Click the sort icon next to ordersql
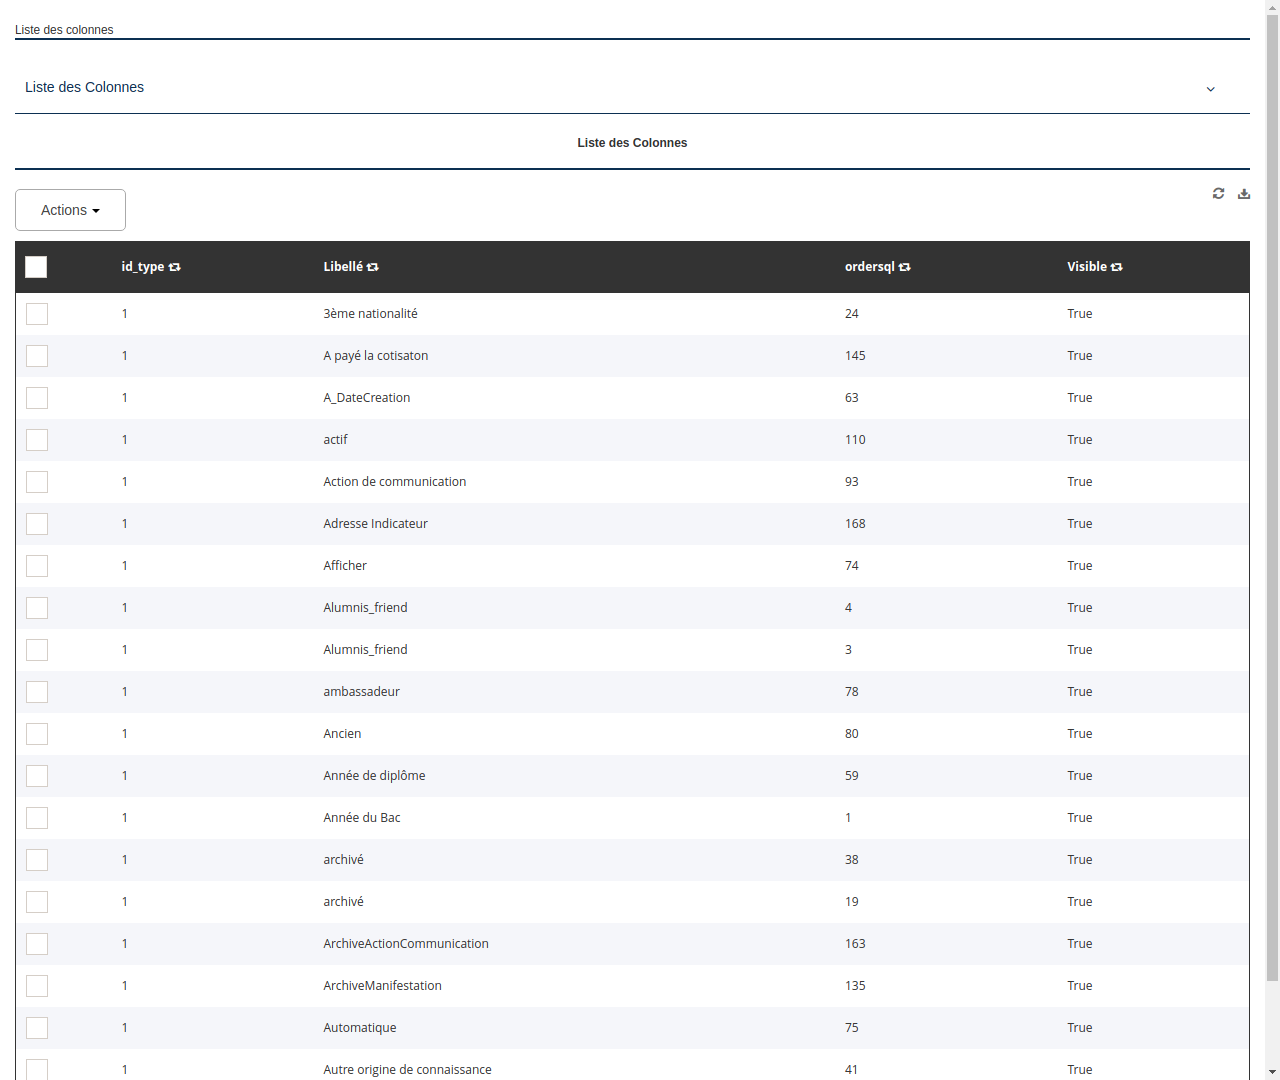The height and width of the screenshot is (1080, 1280). pos(904,267)
